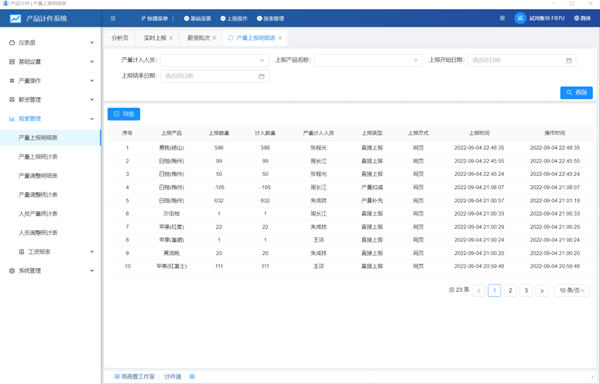Click the 上报时间 column header
Screen dimensions: 600x384
pyautogui.click(x=479, y=133)
